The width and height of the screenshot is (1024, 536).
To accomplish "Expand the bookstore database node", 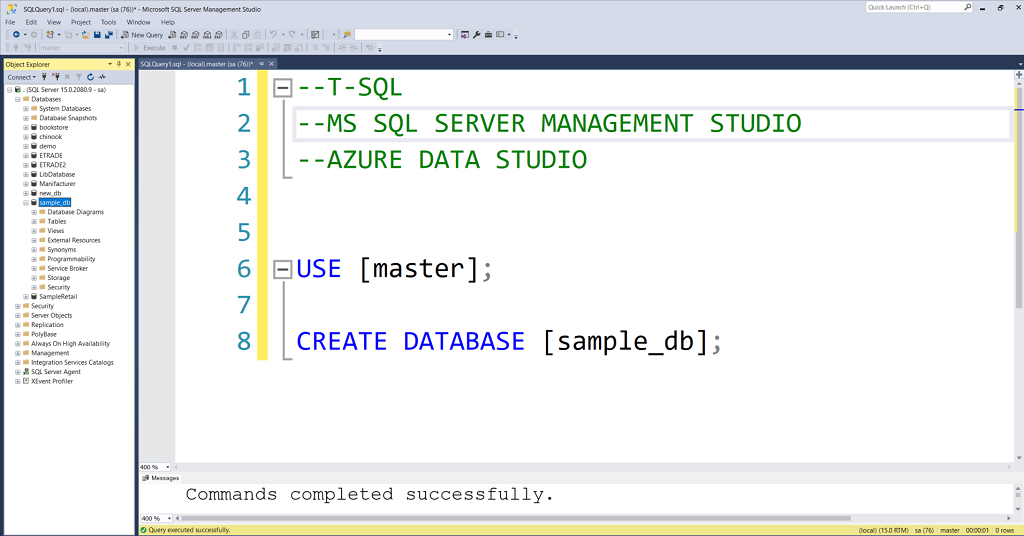I will pos(26,127).
